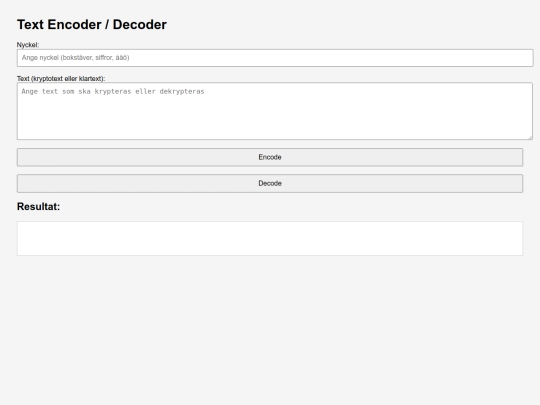Click the Resultat output box
The width and height of the screenshot is (540, 405).
(270, 238)
